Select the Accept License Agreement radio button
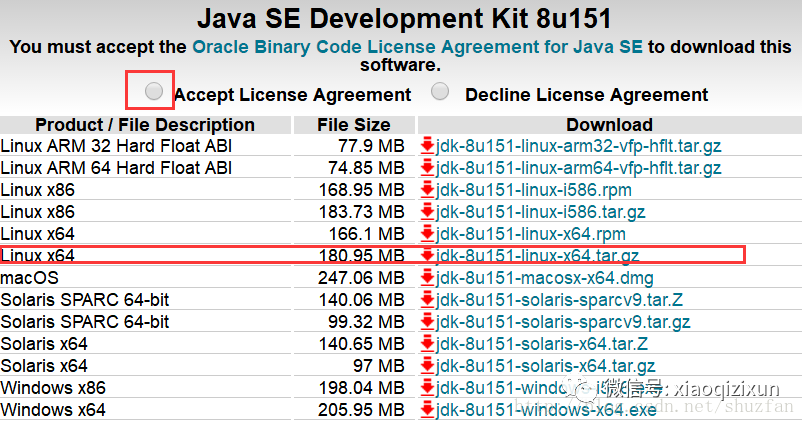This screenshot has height=426, width=805. [x=154, y=91]
